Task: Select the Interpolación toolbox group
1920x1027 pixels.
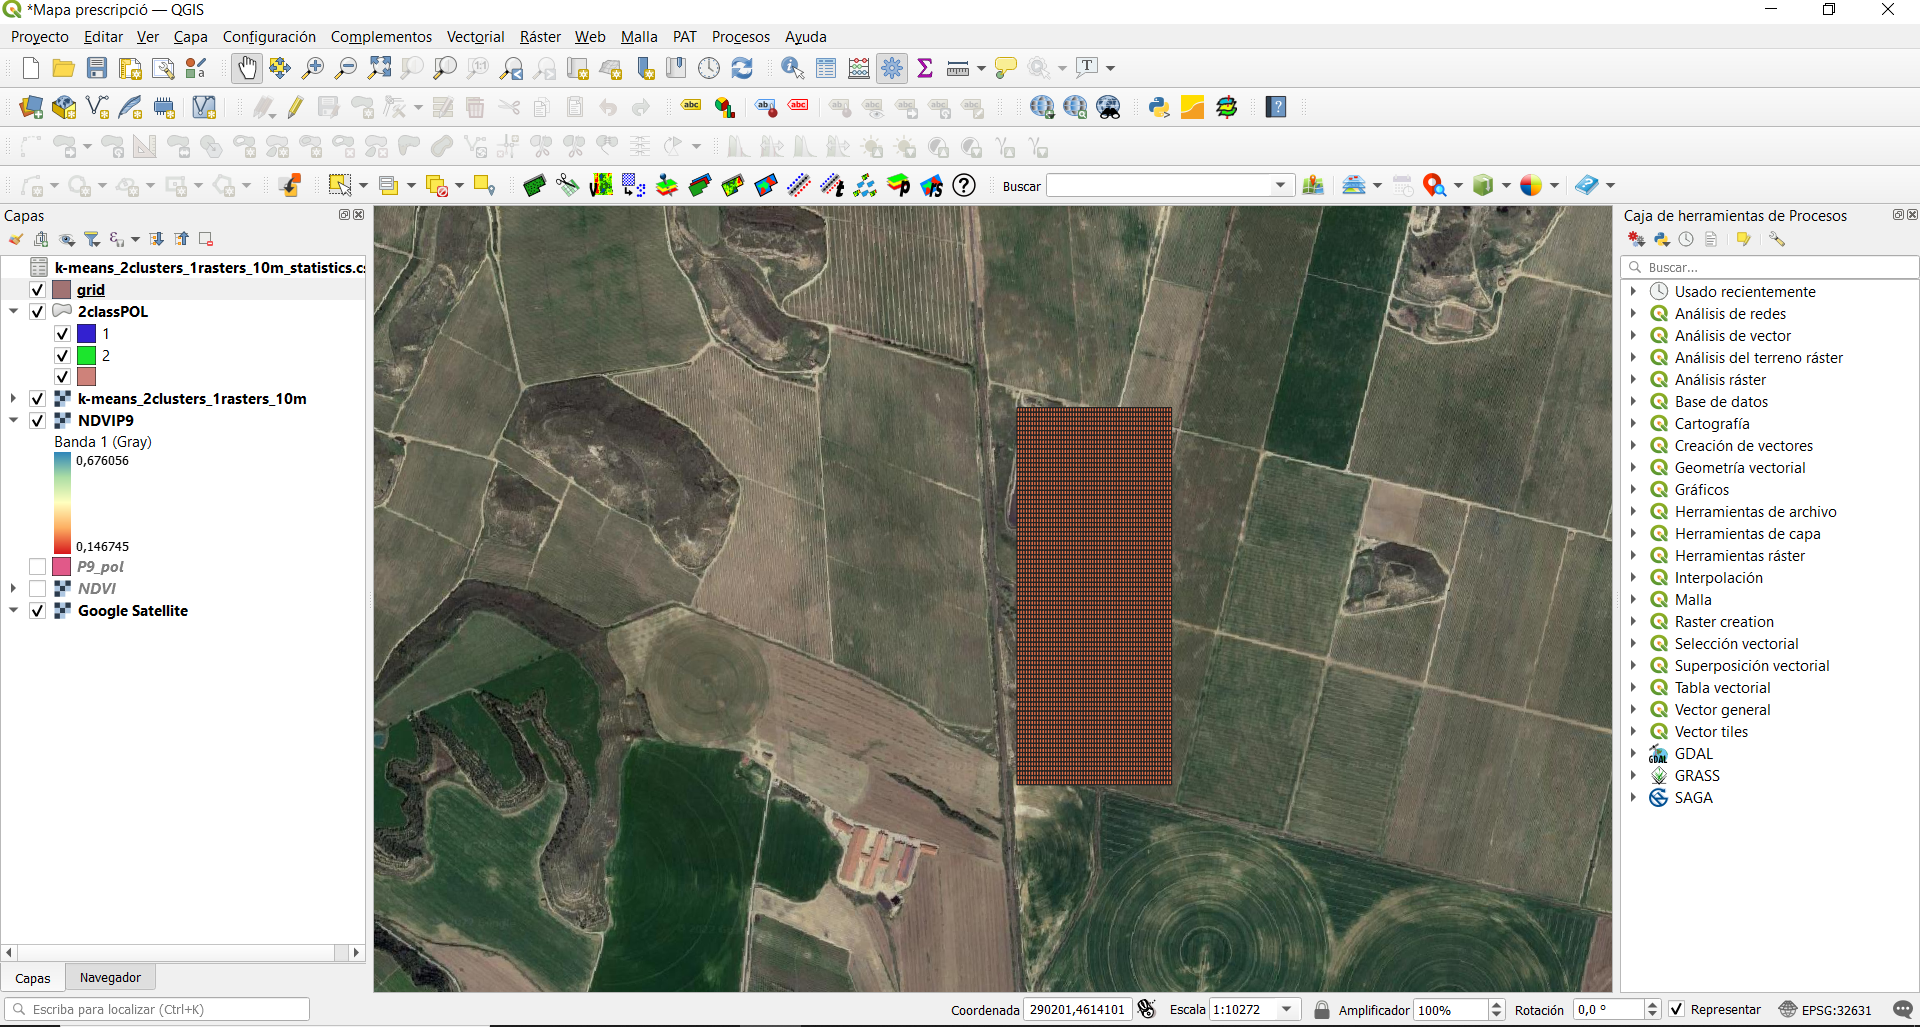Action: tap(1719, 578)
